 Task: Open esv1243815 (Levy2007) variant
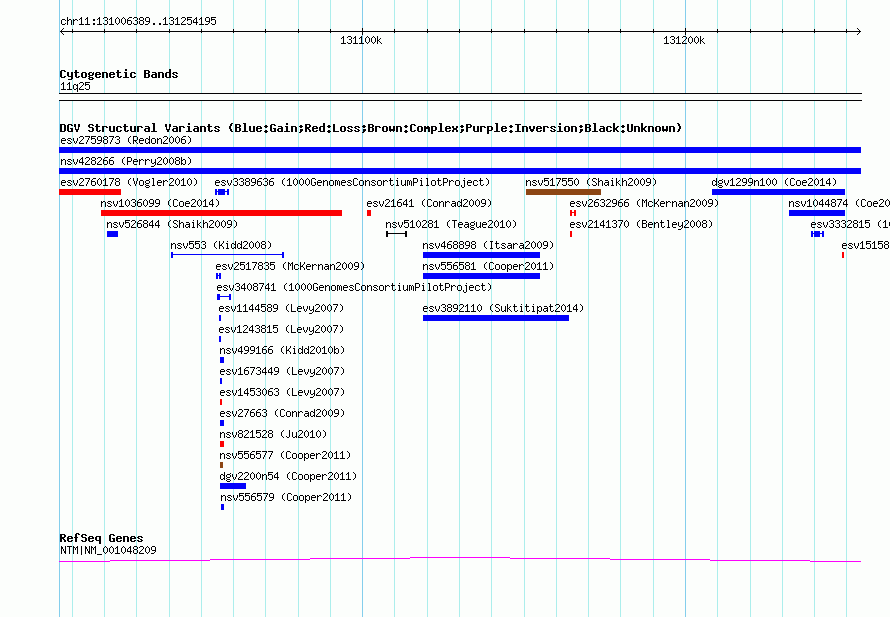[x=281, y=329]
